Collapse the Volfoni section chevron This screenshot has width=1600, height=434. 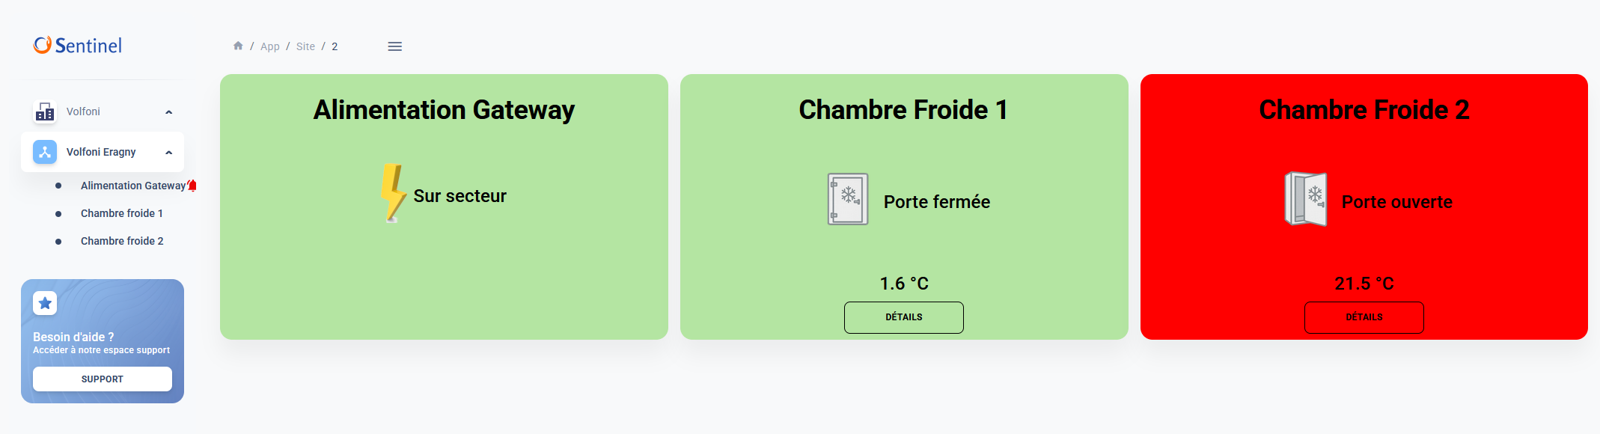tap(169, 112)
